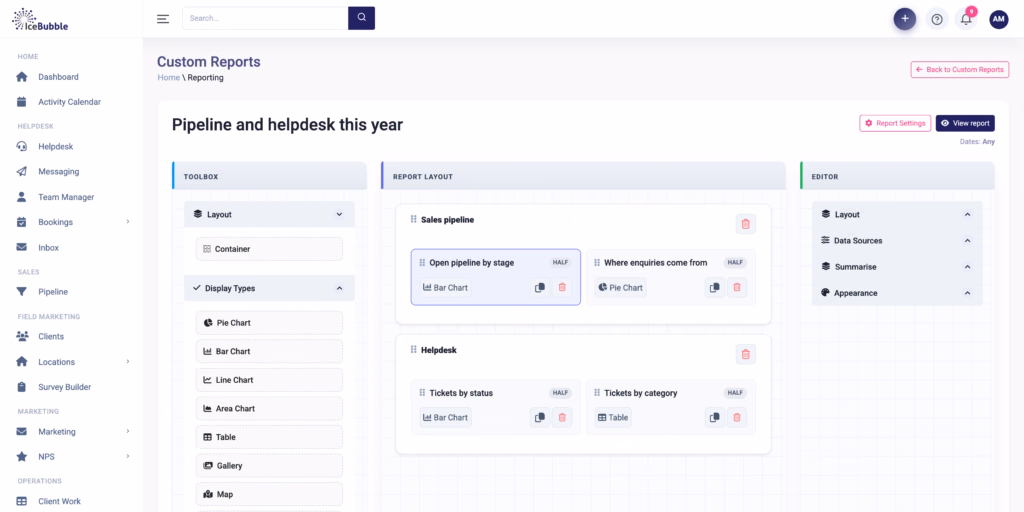
Task: Open Report Settings
Action: point(895,123)
